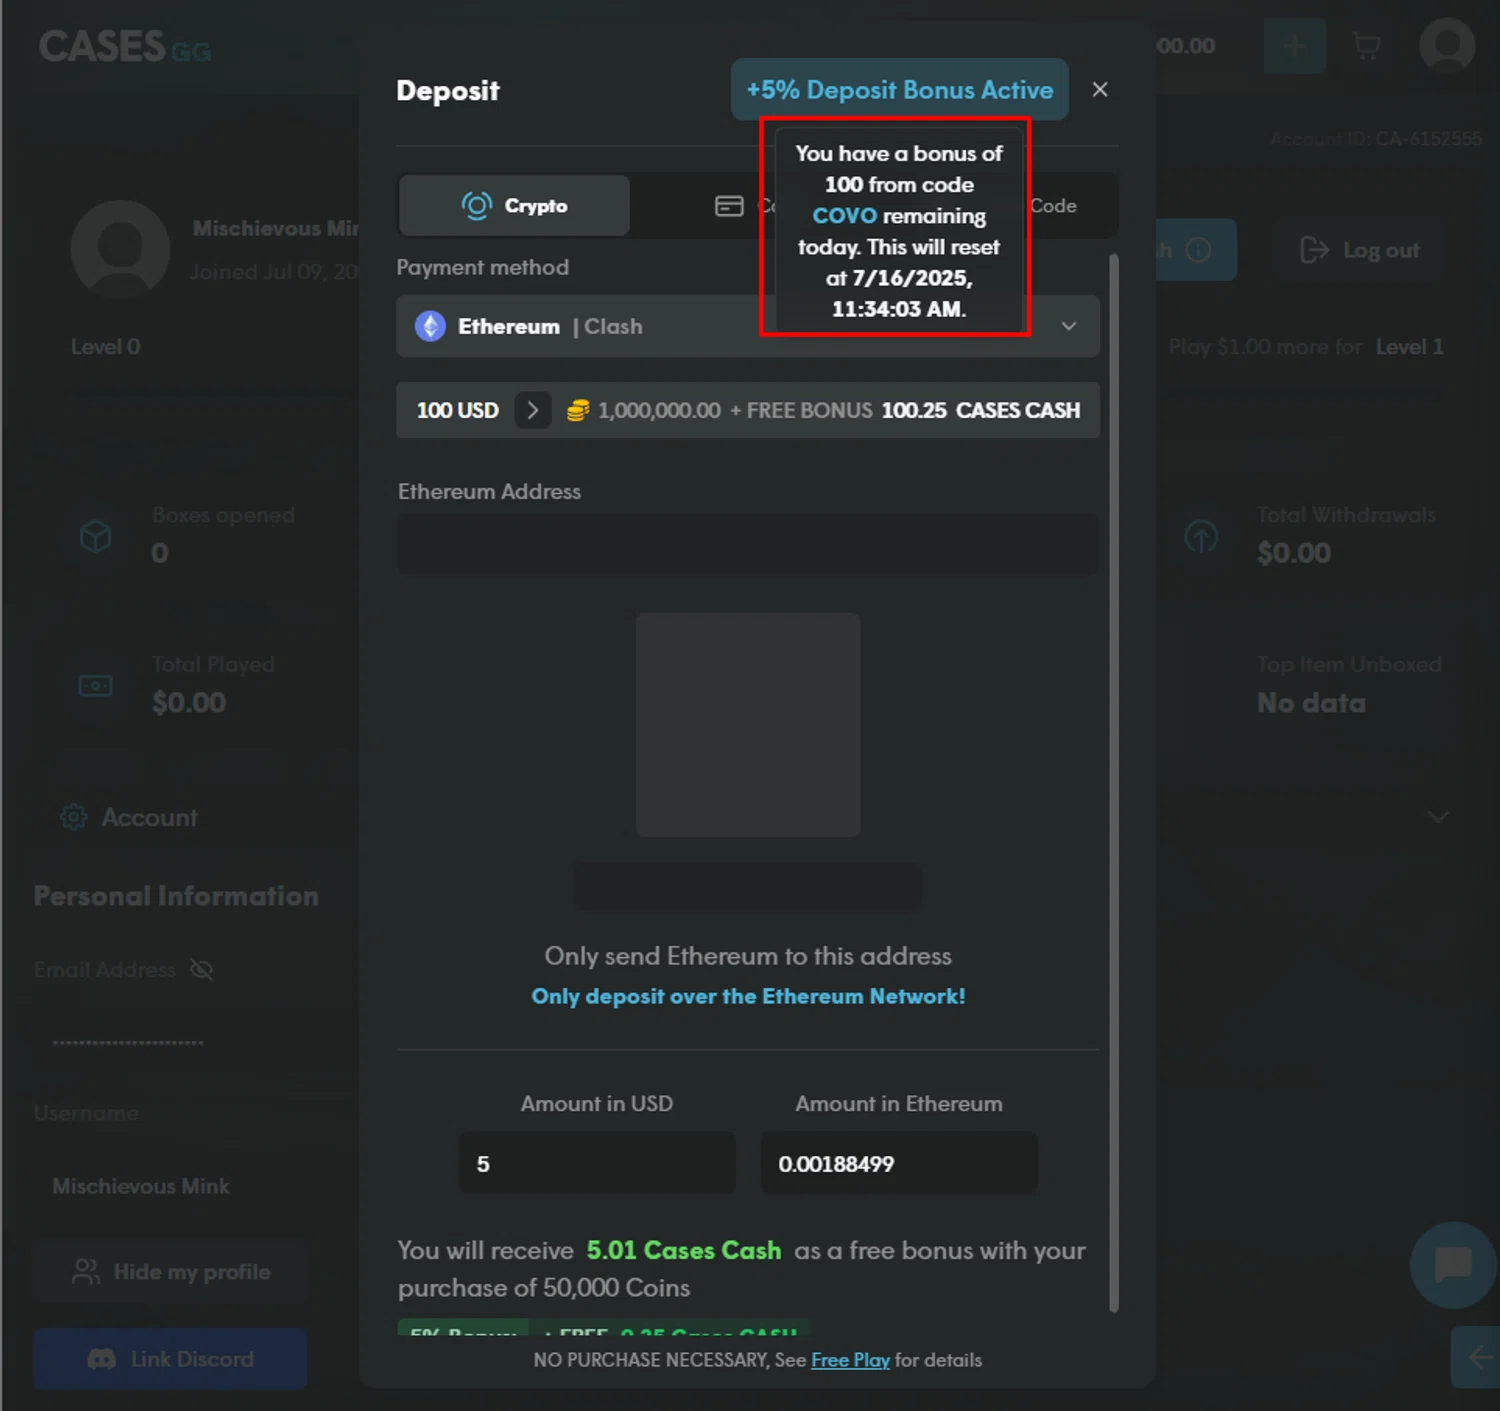Select the Crypto payment tab

[514, 206]
